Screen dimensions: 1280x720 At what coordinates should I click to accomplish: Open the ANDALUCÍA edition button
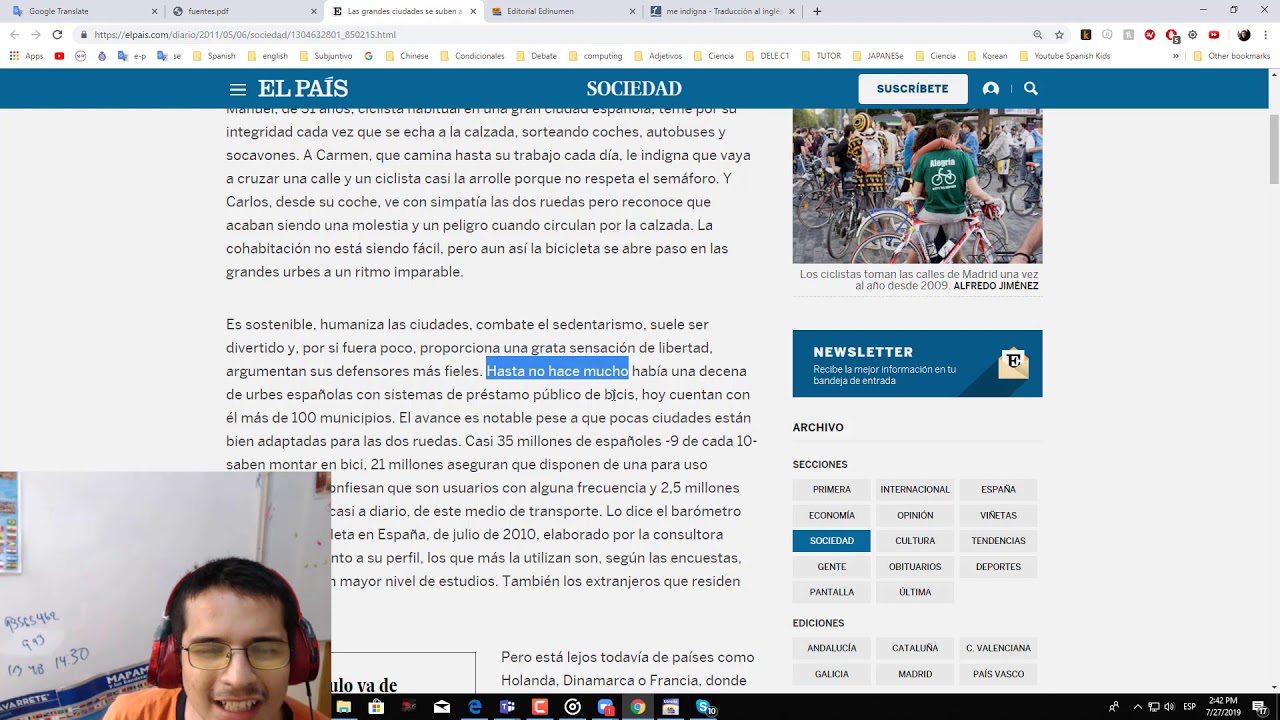832,648
